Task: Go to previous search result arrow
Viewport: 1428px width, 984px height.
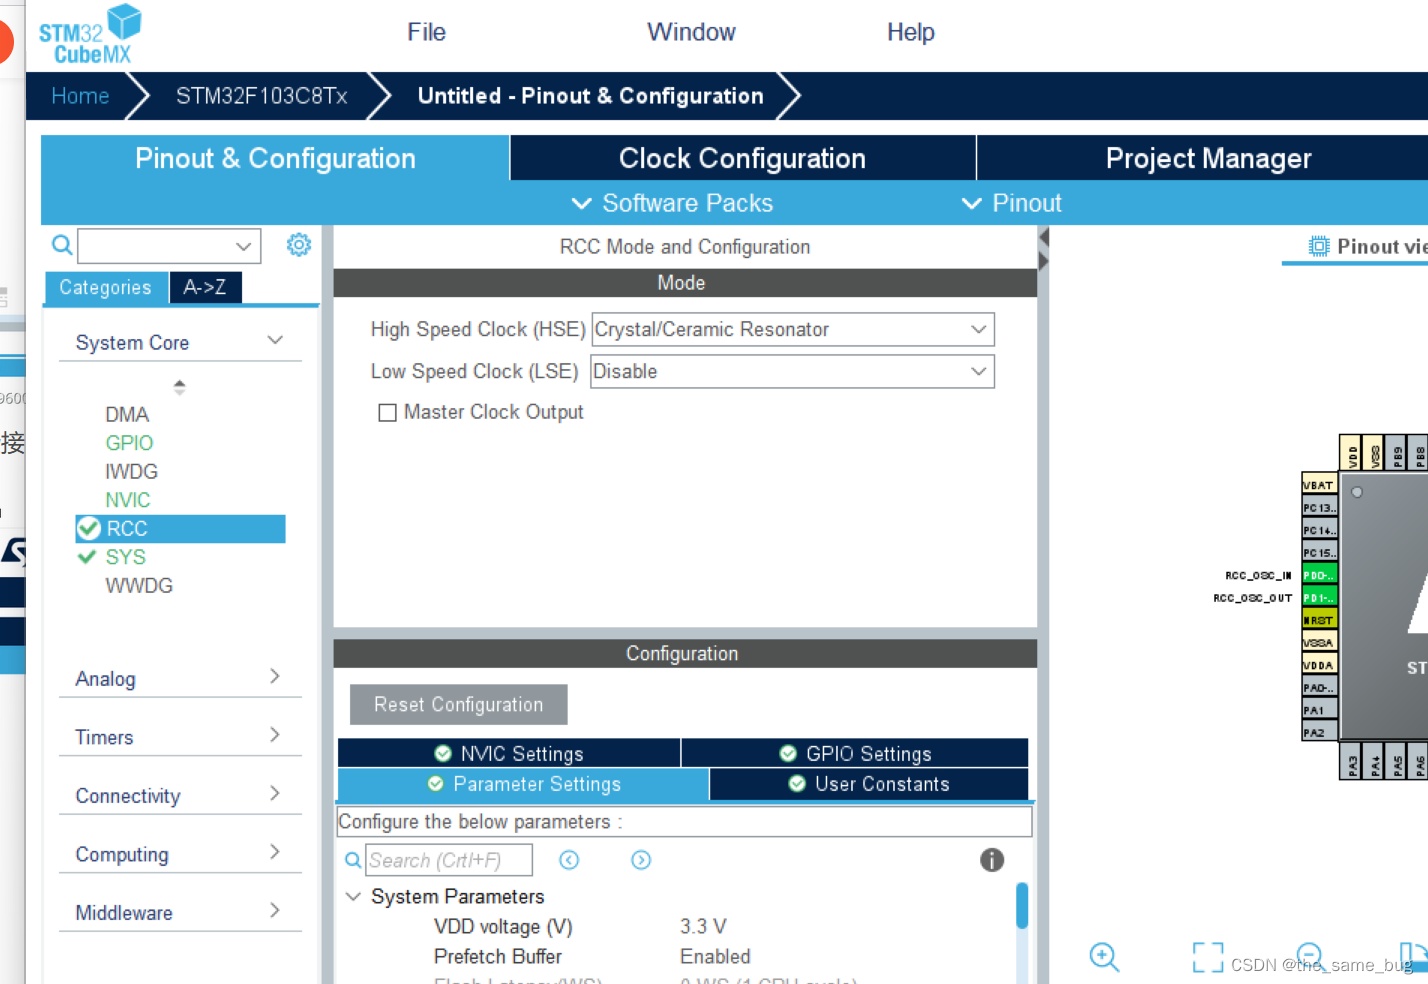Action: pyautogui.click(x=569, y=860)
